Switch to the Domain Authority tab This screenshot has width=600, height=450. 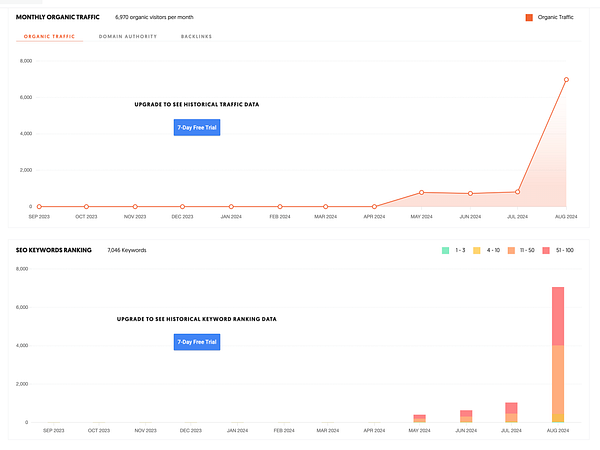pyautogui.click(x=126, y=36)
